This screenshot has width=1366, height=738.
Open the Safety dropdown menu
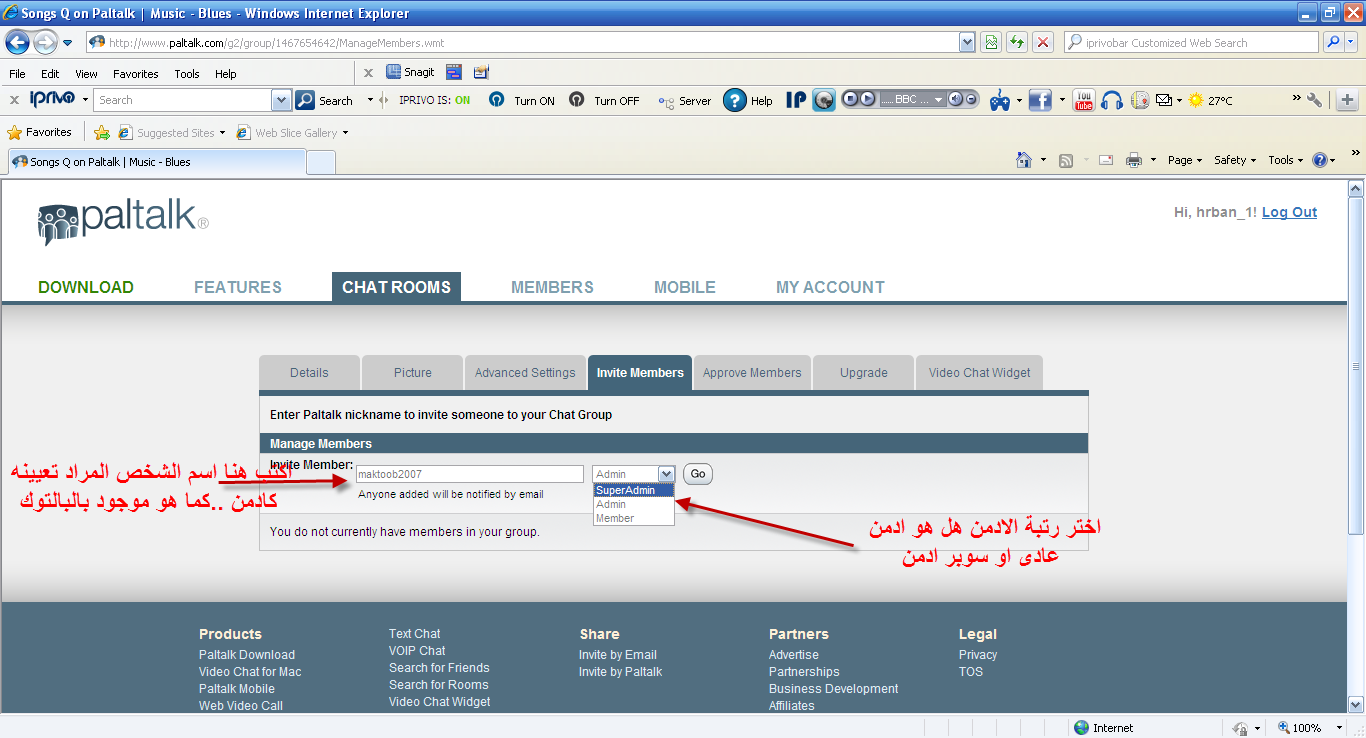click(x=1235, y=160)
